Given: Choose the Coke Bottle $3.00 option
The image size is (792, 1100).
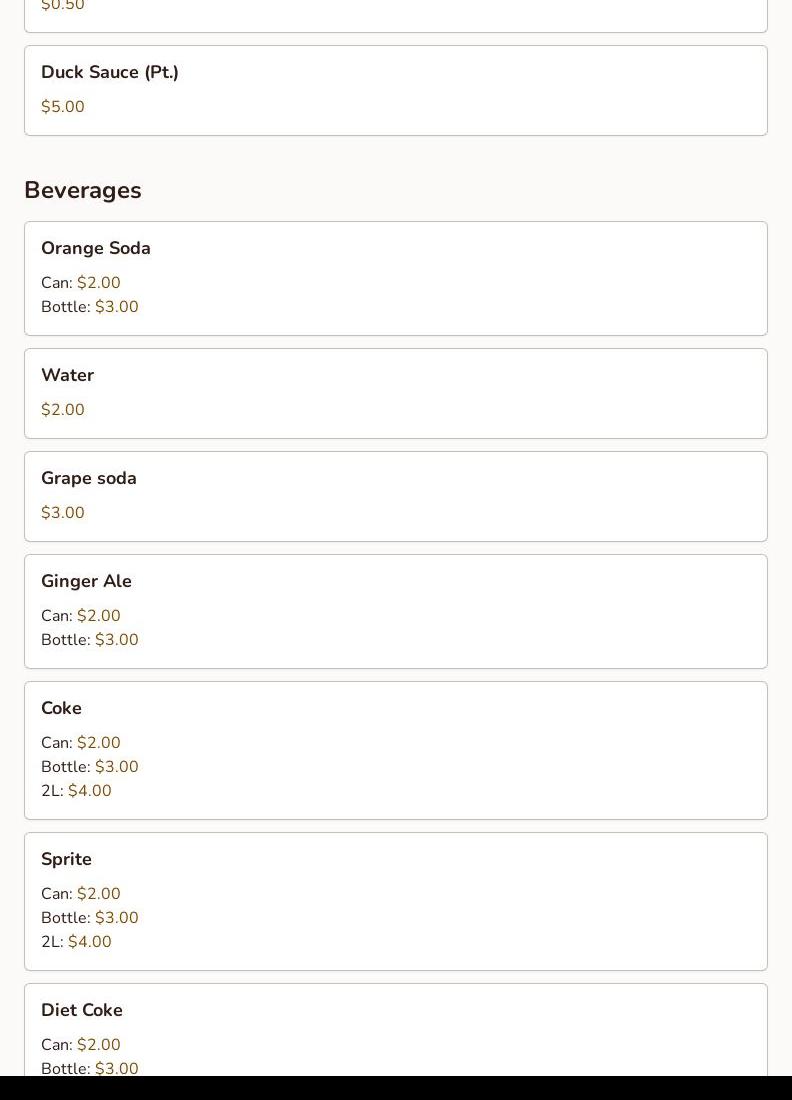Looking at the screenshot, I should tap(90, 767).
